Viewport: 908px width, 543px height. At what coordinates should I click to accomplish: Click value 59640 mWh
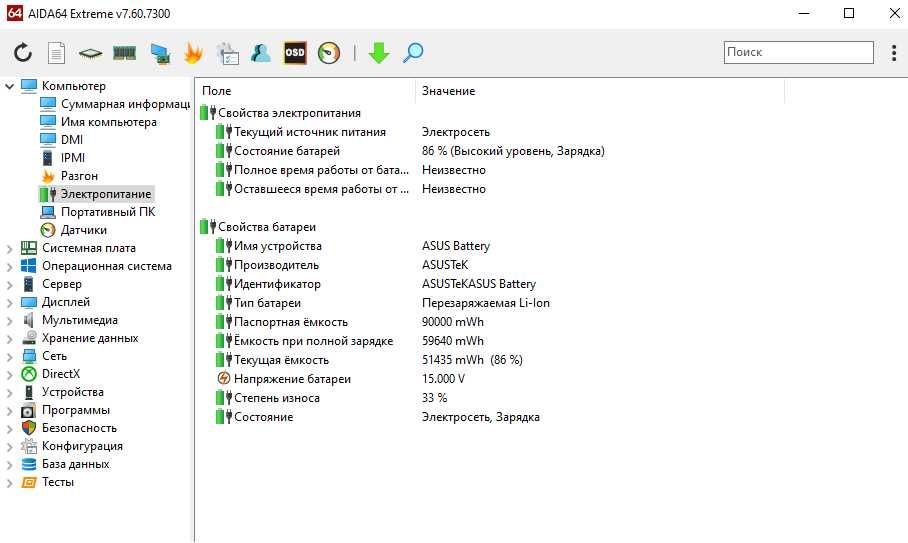click(453, 341)
